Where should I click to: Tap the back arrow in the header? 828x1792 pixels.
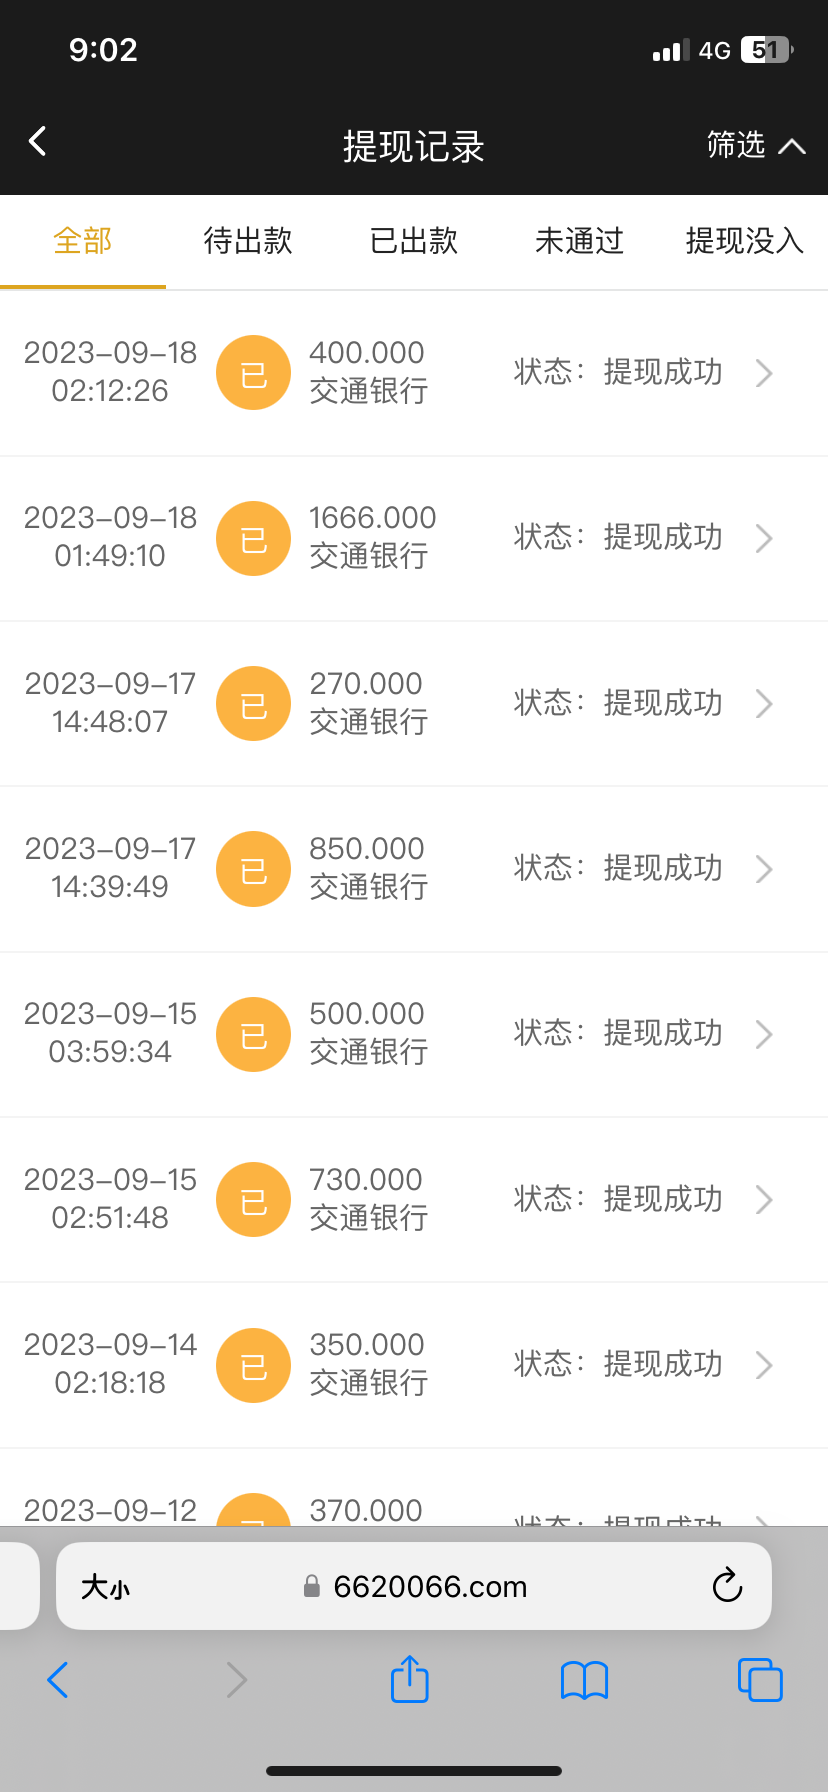[x=38, y=142]
